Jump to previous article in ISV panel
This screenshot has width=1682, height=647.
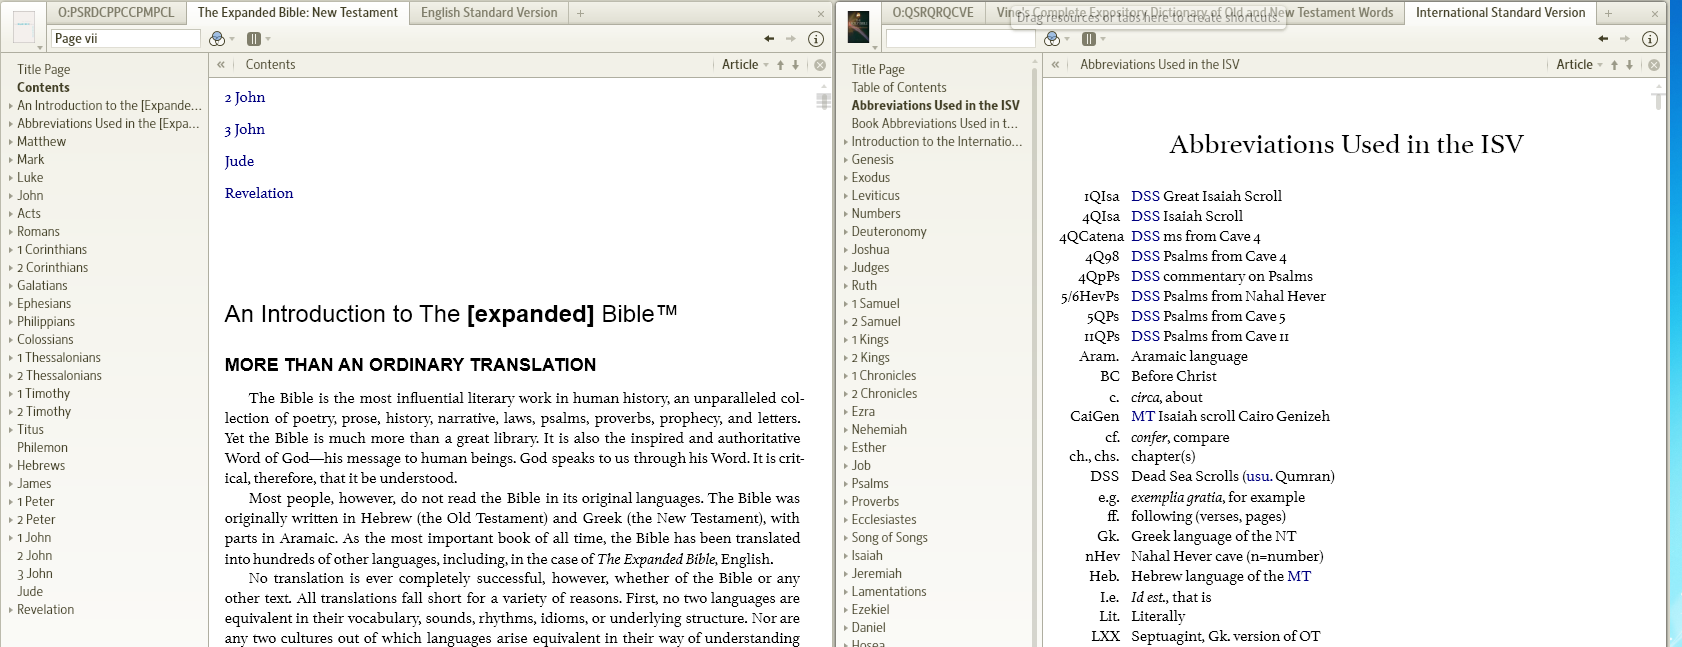[x=1615, y=65]
